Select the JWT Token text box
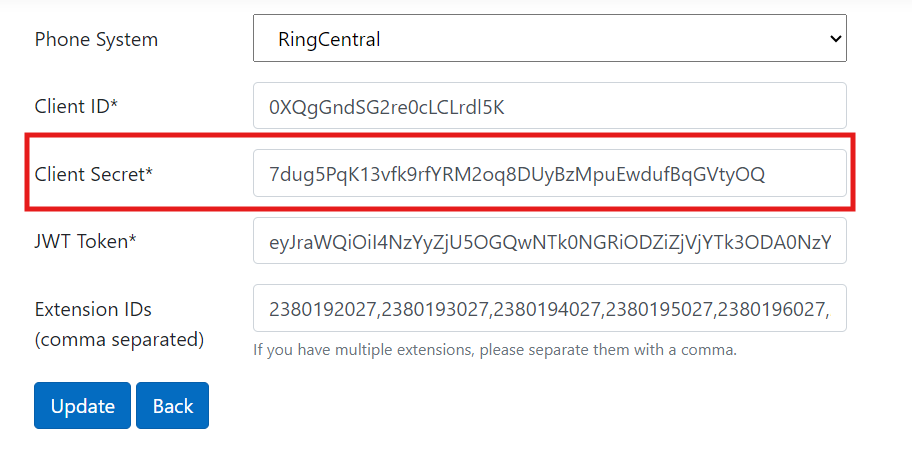This screenshot has width=912, height=452. [549, 241]
